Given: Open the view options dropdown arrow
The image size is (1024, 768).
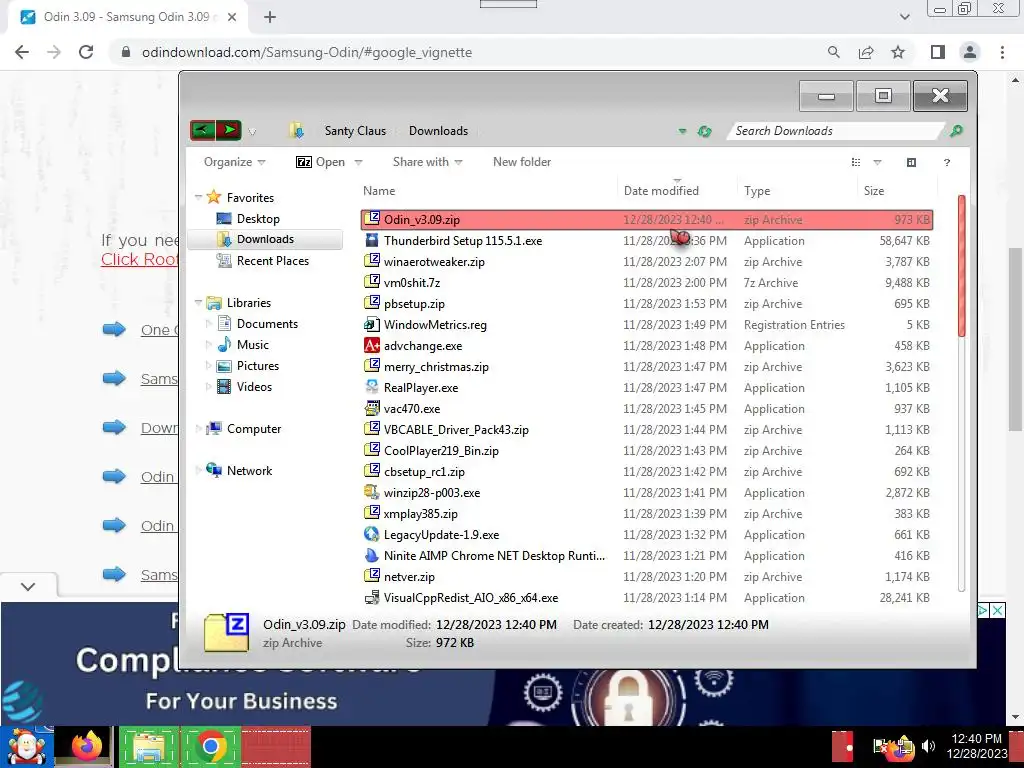Looking at the screenshot, I should coord(877,163).
